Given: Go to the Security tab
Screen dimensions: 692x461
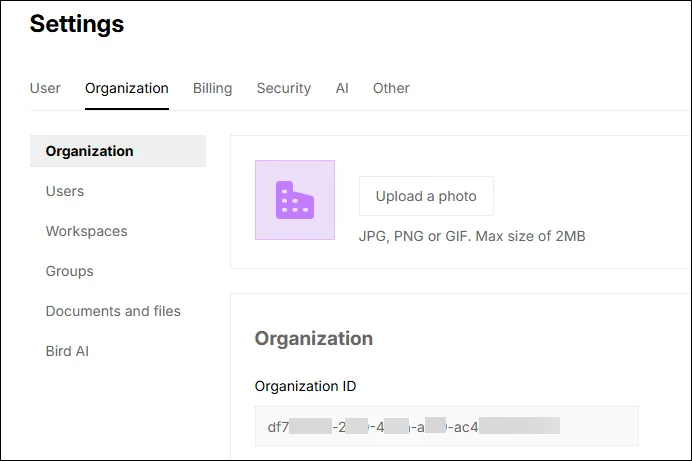Looking at the screenshot, I should 284,88.
